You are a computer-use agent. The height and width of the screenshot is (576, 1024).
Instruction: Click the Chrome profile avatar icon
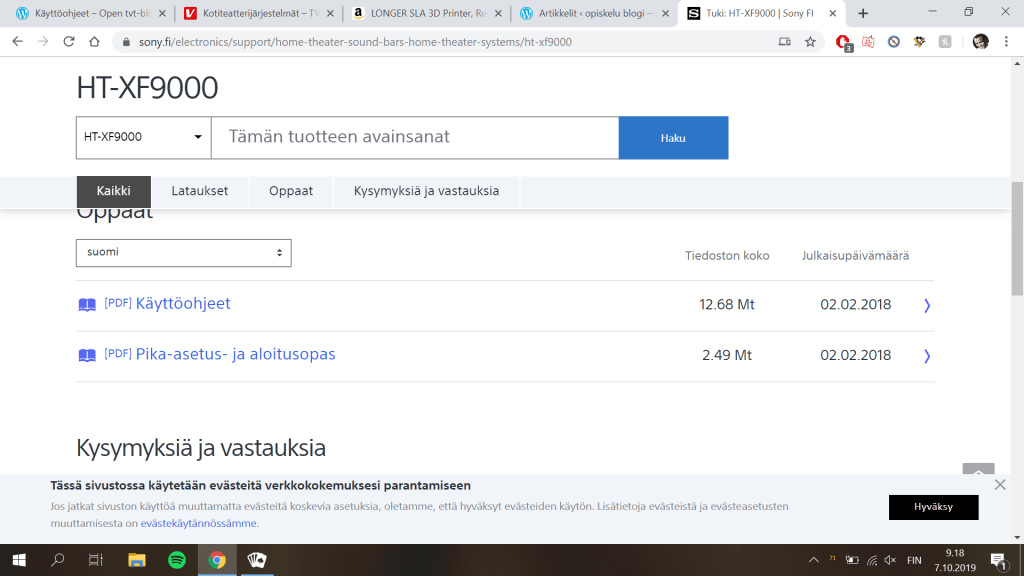pyautogui.click(x=980, y=42)
